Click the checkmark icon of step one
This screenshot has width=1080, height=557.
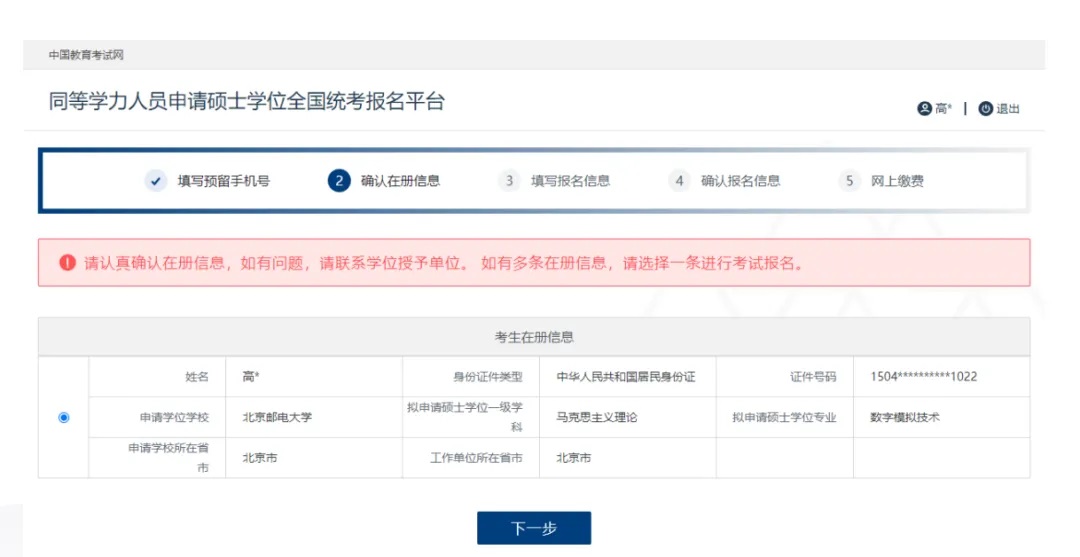pyautogui.click(x=155, y=181)
